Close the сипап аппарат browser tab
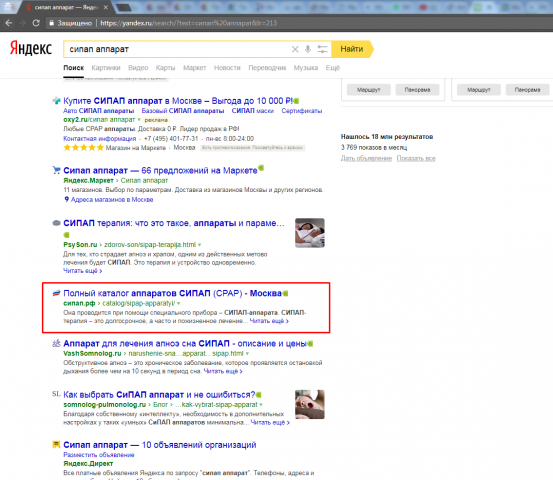This screenshot has width=553, height=480. pos(105,7)
